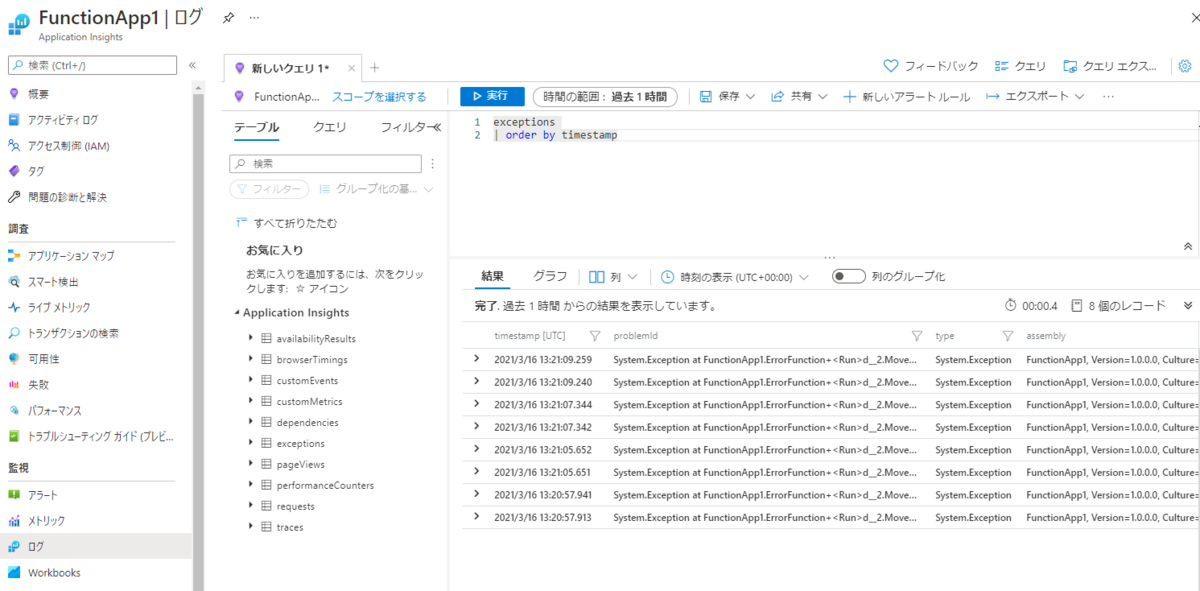Click すべて折りたたむ
Screen dimensions: 1200x591
(286, 223)
